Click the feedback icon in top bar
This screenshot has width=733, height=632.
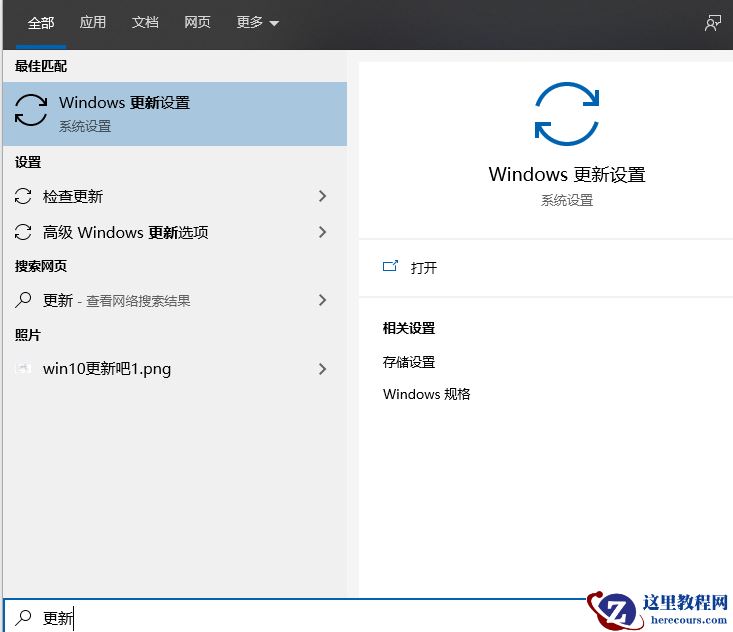point(712,22)
